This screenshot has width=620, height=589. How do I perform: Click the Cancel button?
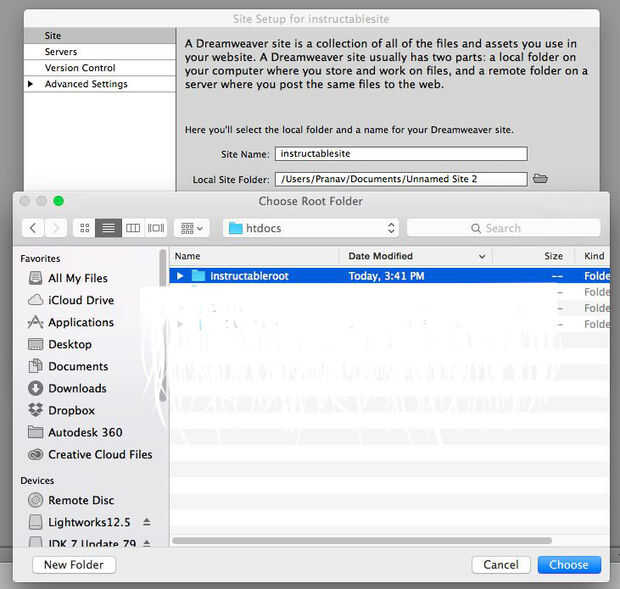(501, 565)
